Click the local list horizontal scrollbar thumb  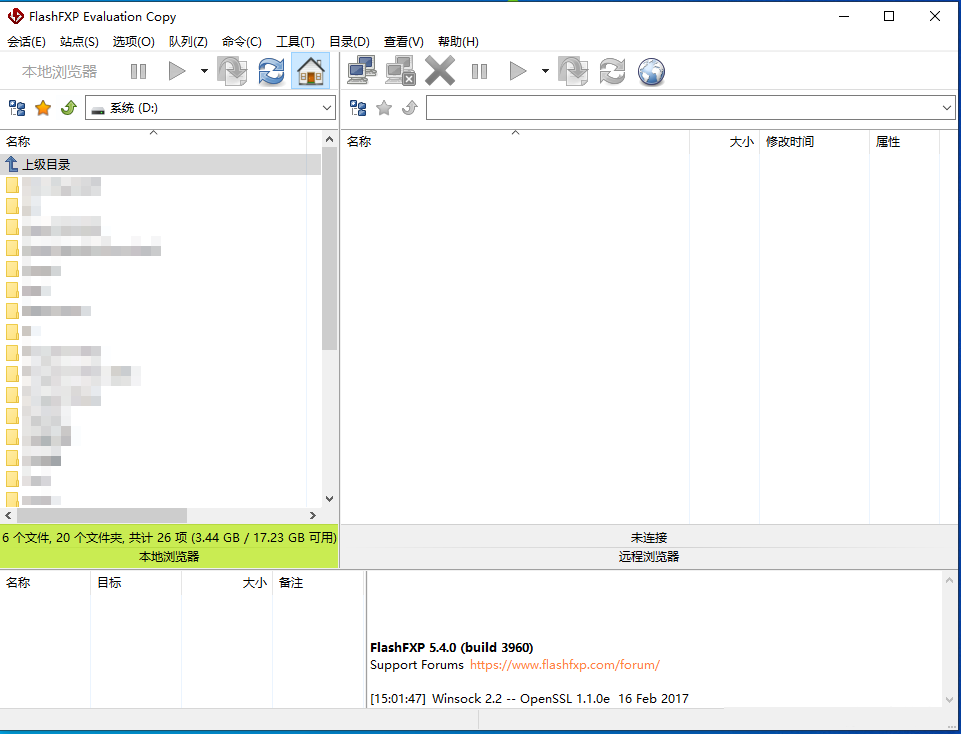point(102,515)
